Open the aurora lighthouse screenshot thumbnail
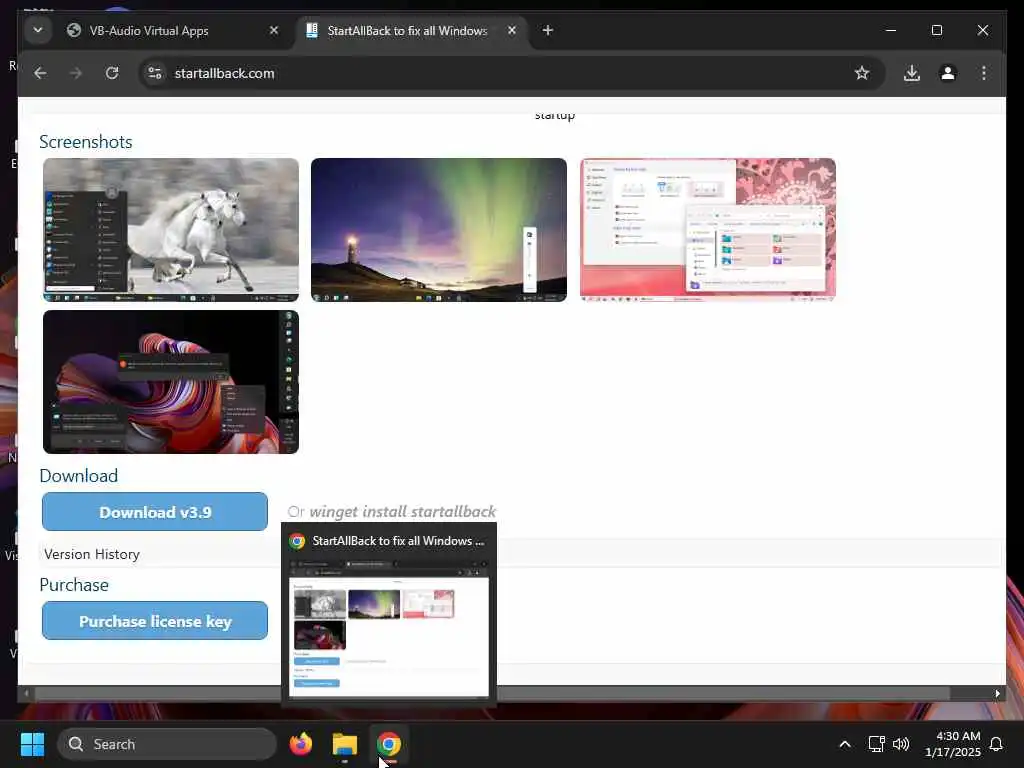The height and width of the screenshot is (768, 1024). pos(439,230)
